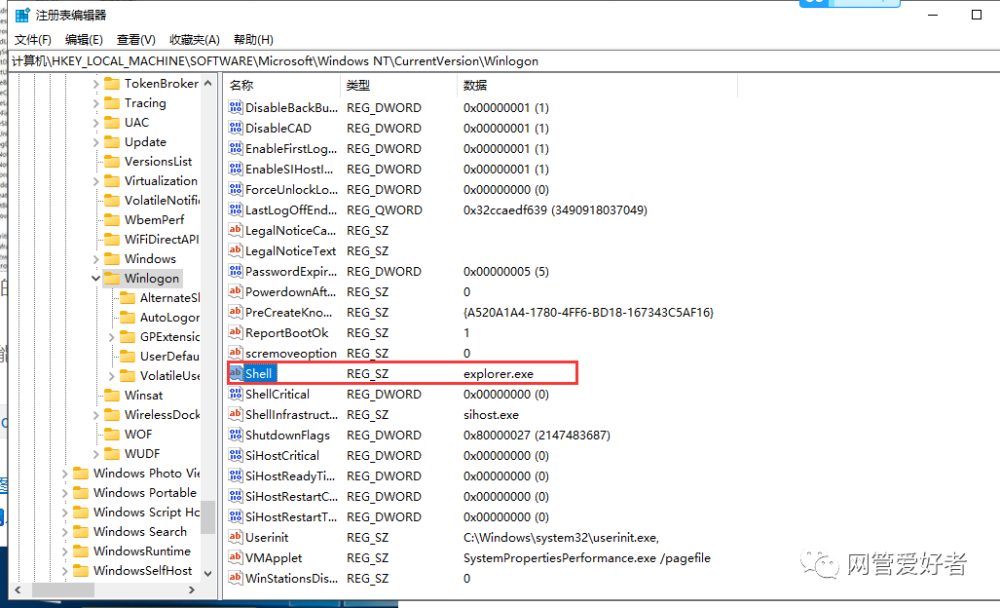Click the Shell string value icon

[235, 373]
